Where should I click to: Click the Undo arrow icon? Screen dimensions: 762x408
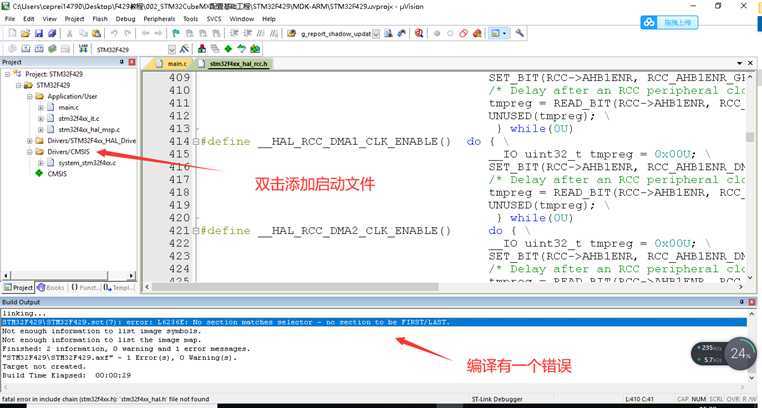[114, 34]
